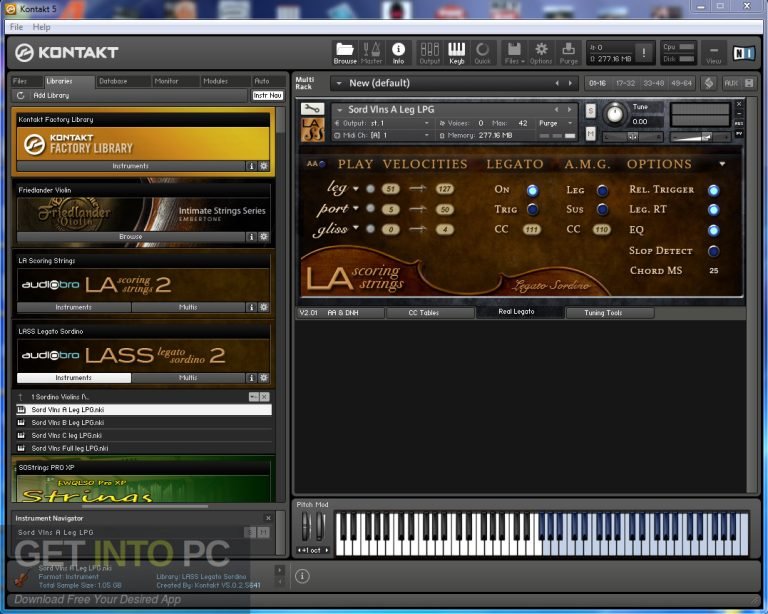Click the Purge icon in main toolbar

[568, 51]
